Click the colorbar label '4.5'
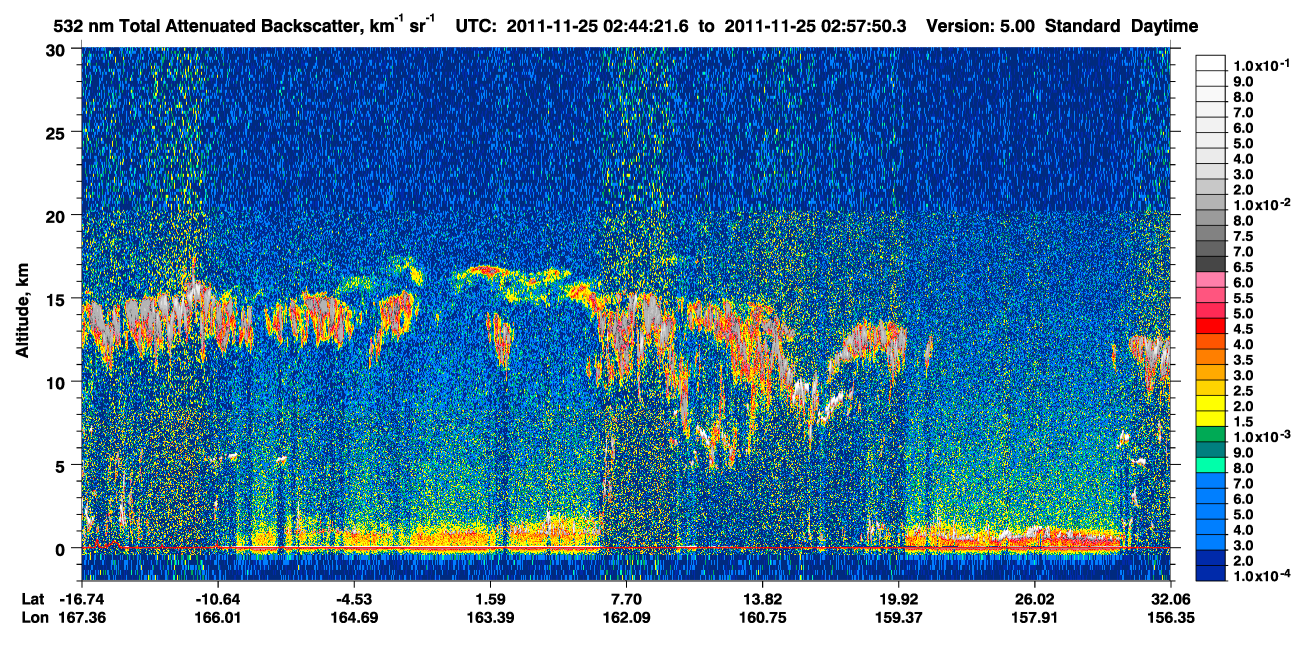 tap(1242, 329)
